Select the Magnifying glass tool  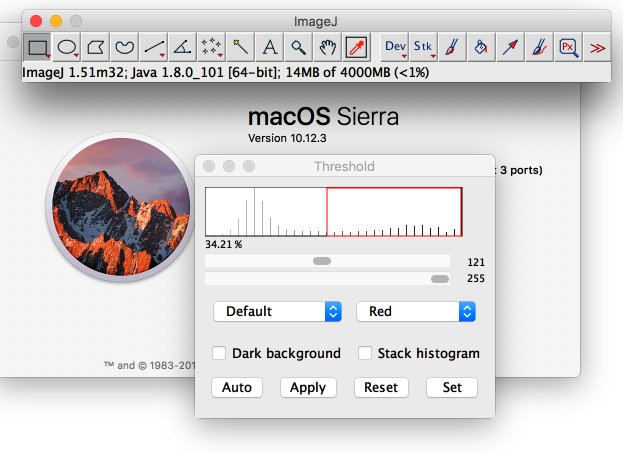click(298, 47)
